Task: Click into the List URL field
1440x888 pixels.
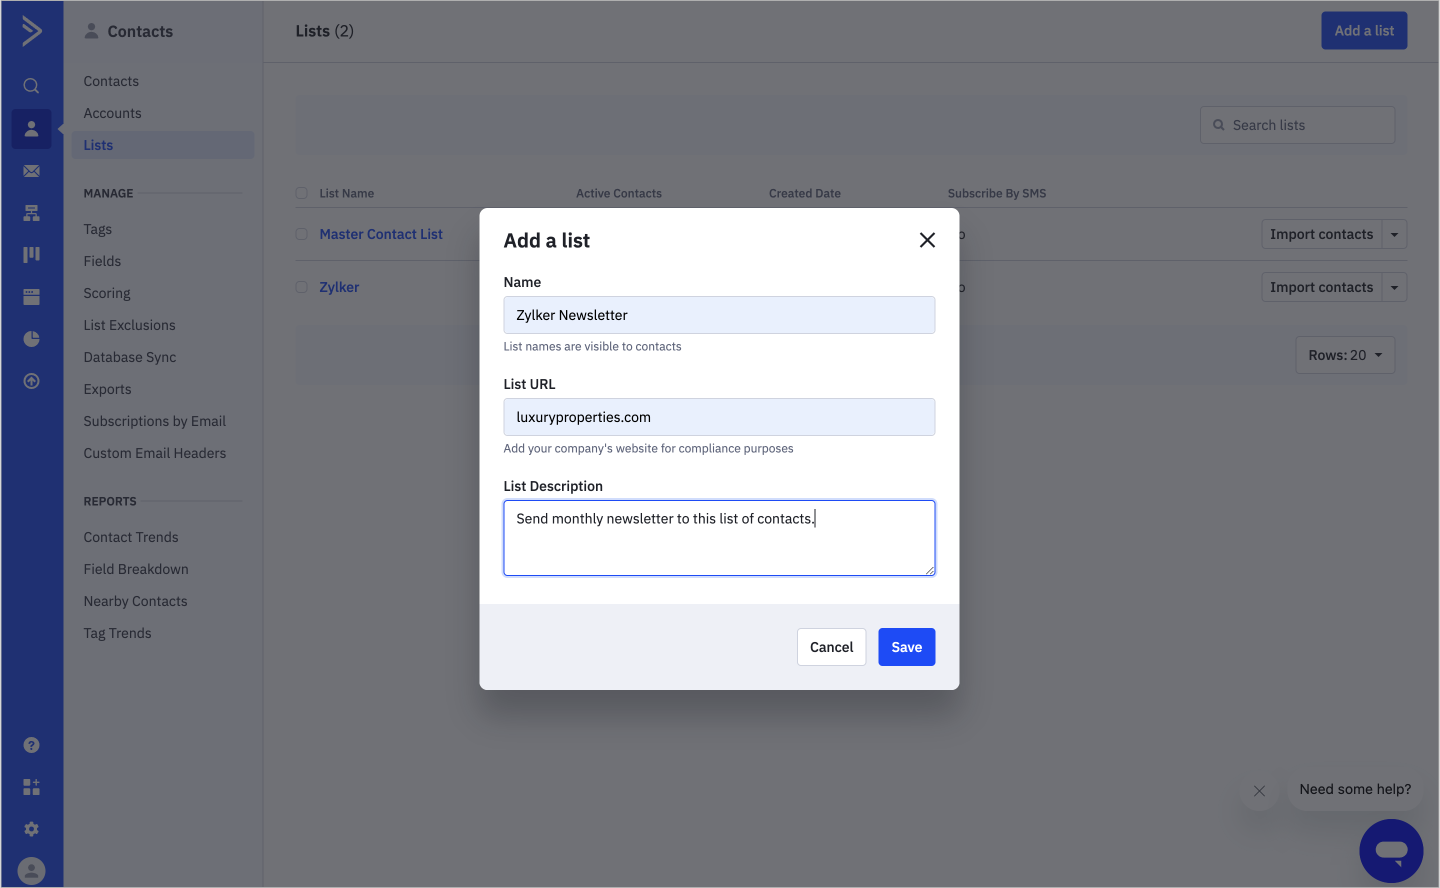Action: pyautogui.click(x=719, y=417)
